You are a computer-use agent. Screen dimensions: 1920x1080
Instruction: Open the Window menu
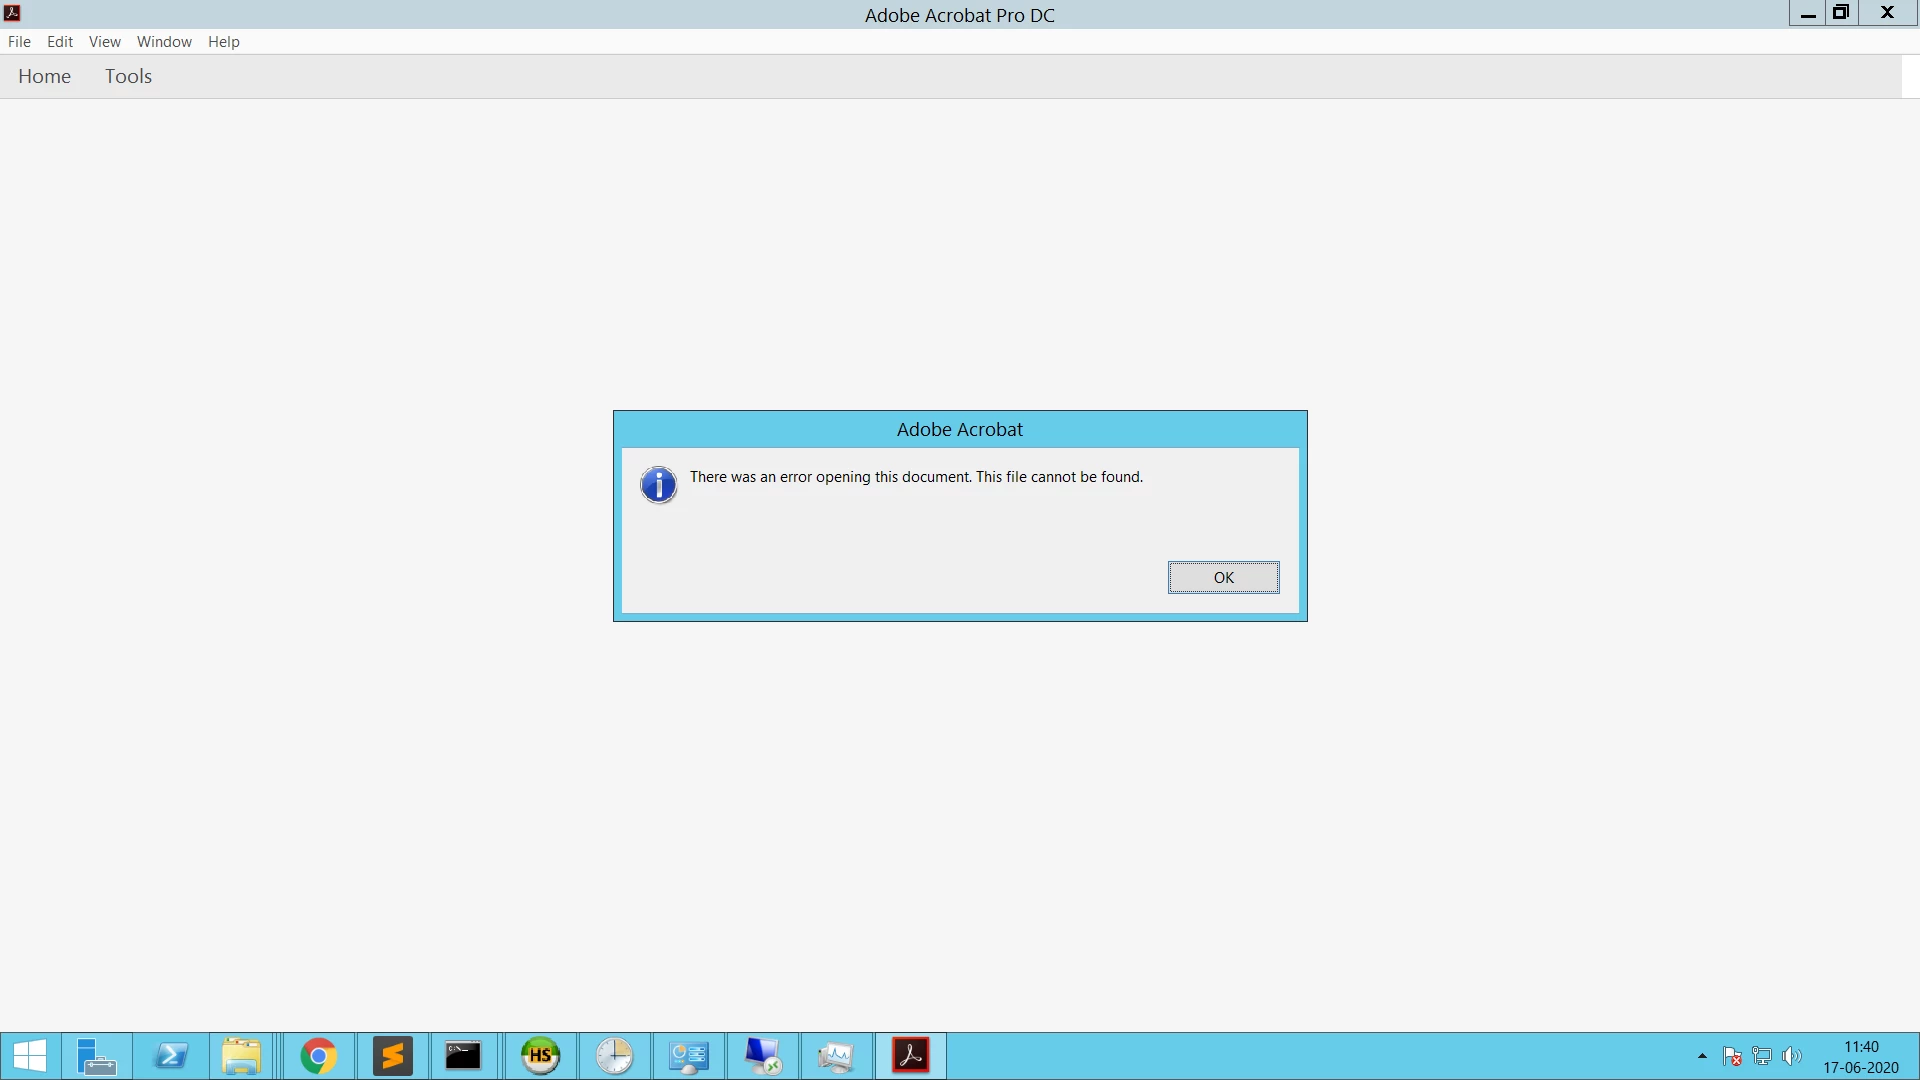(164, 42)
